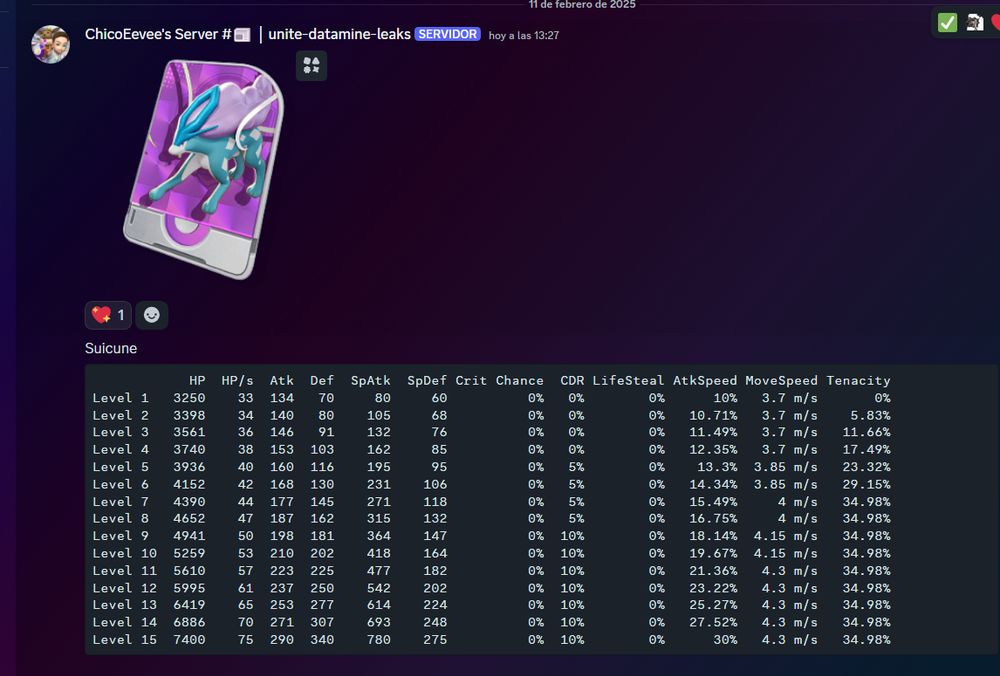The width and height of the screenshot is (1000, 676).
Task: Click Level 9 CDR value 10%
Action: 572,536
